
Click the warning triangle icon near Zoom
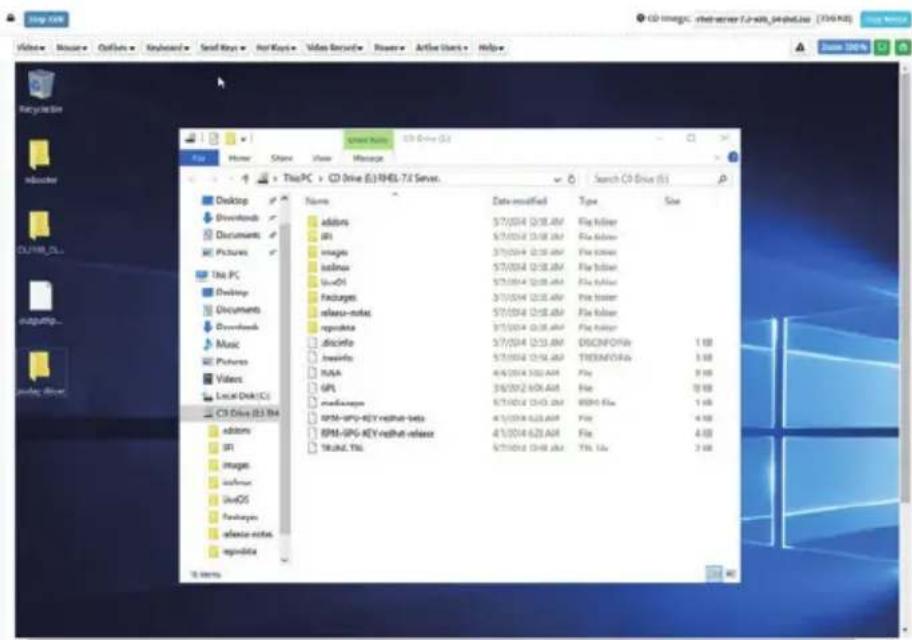tap(800, 47)
